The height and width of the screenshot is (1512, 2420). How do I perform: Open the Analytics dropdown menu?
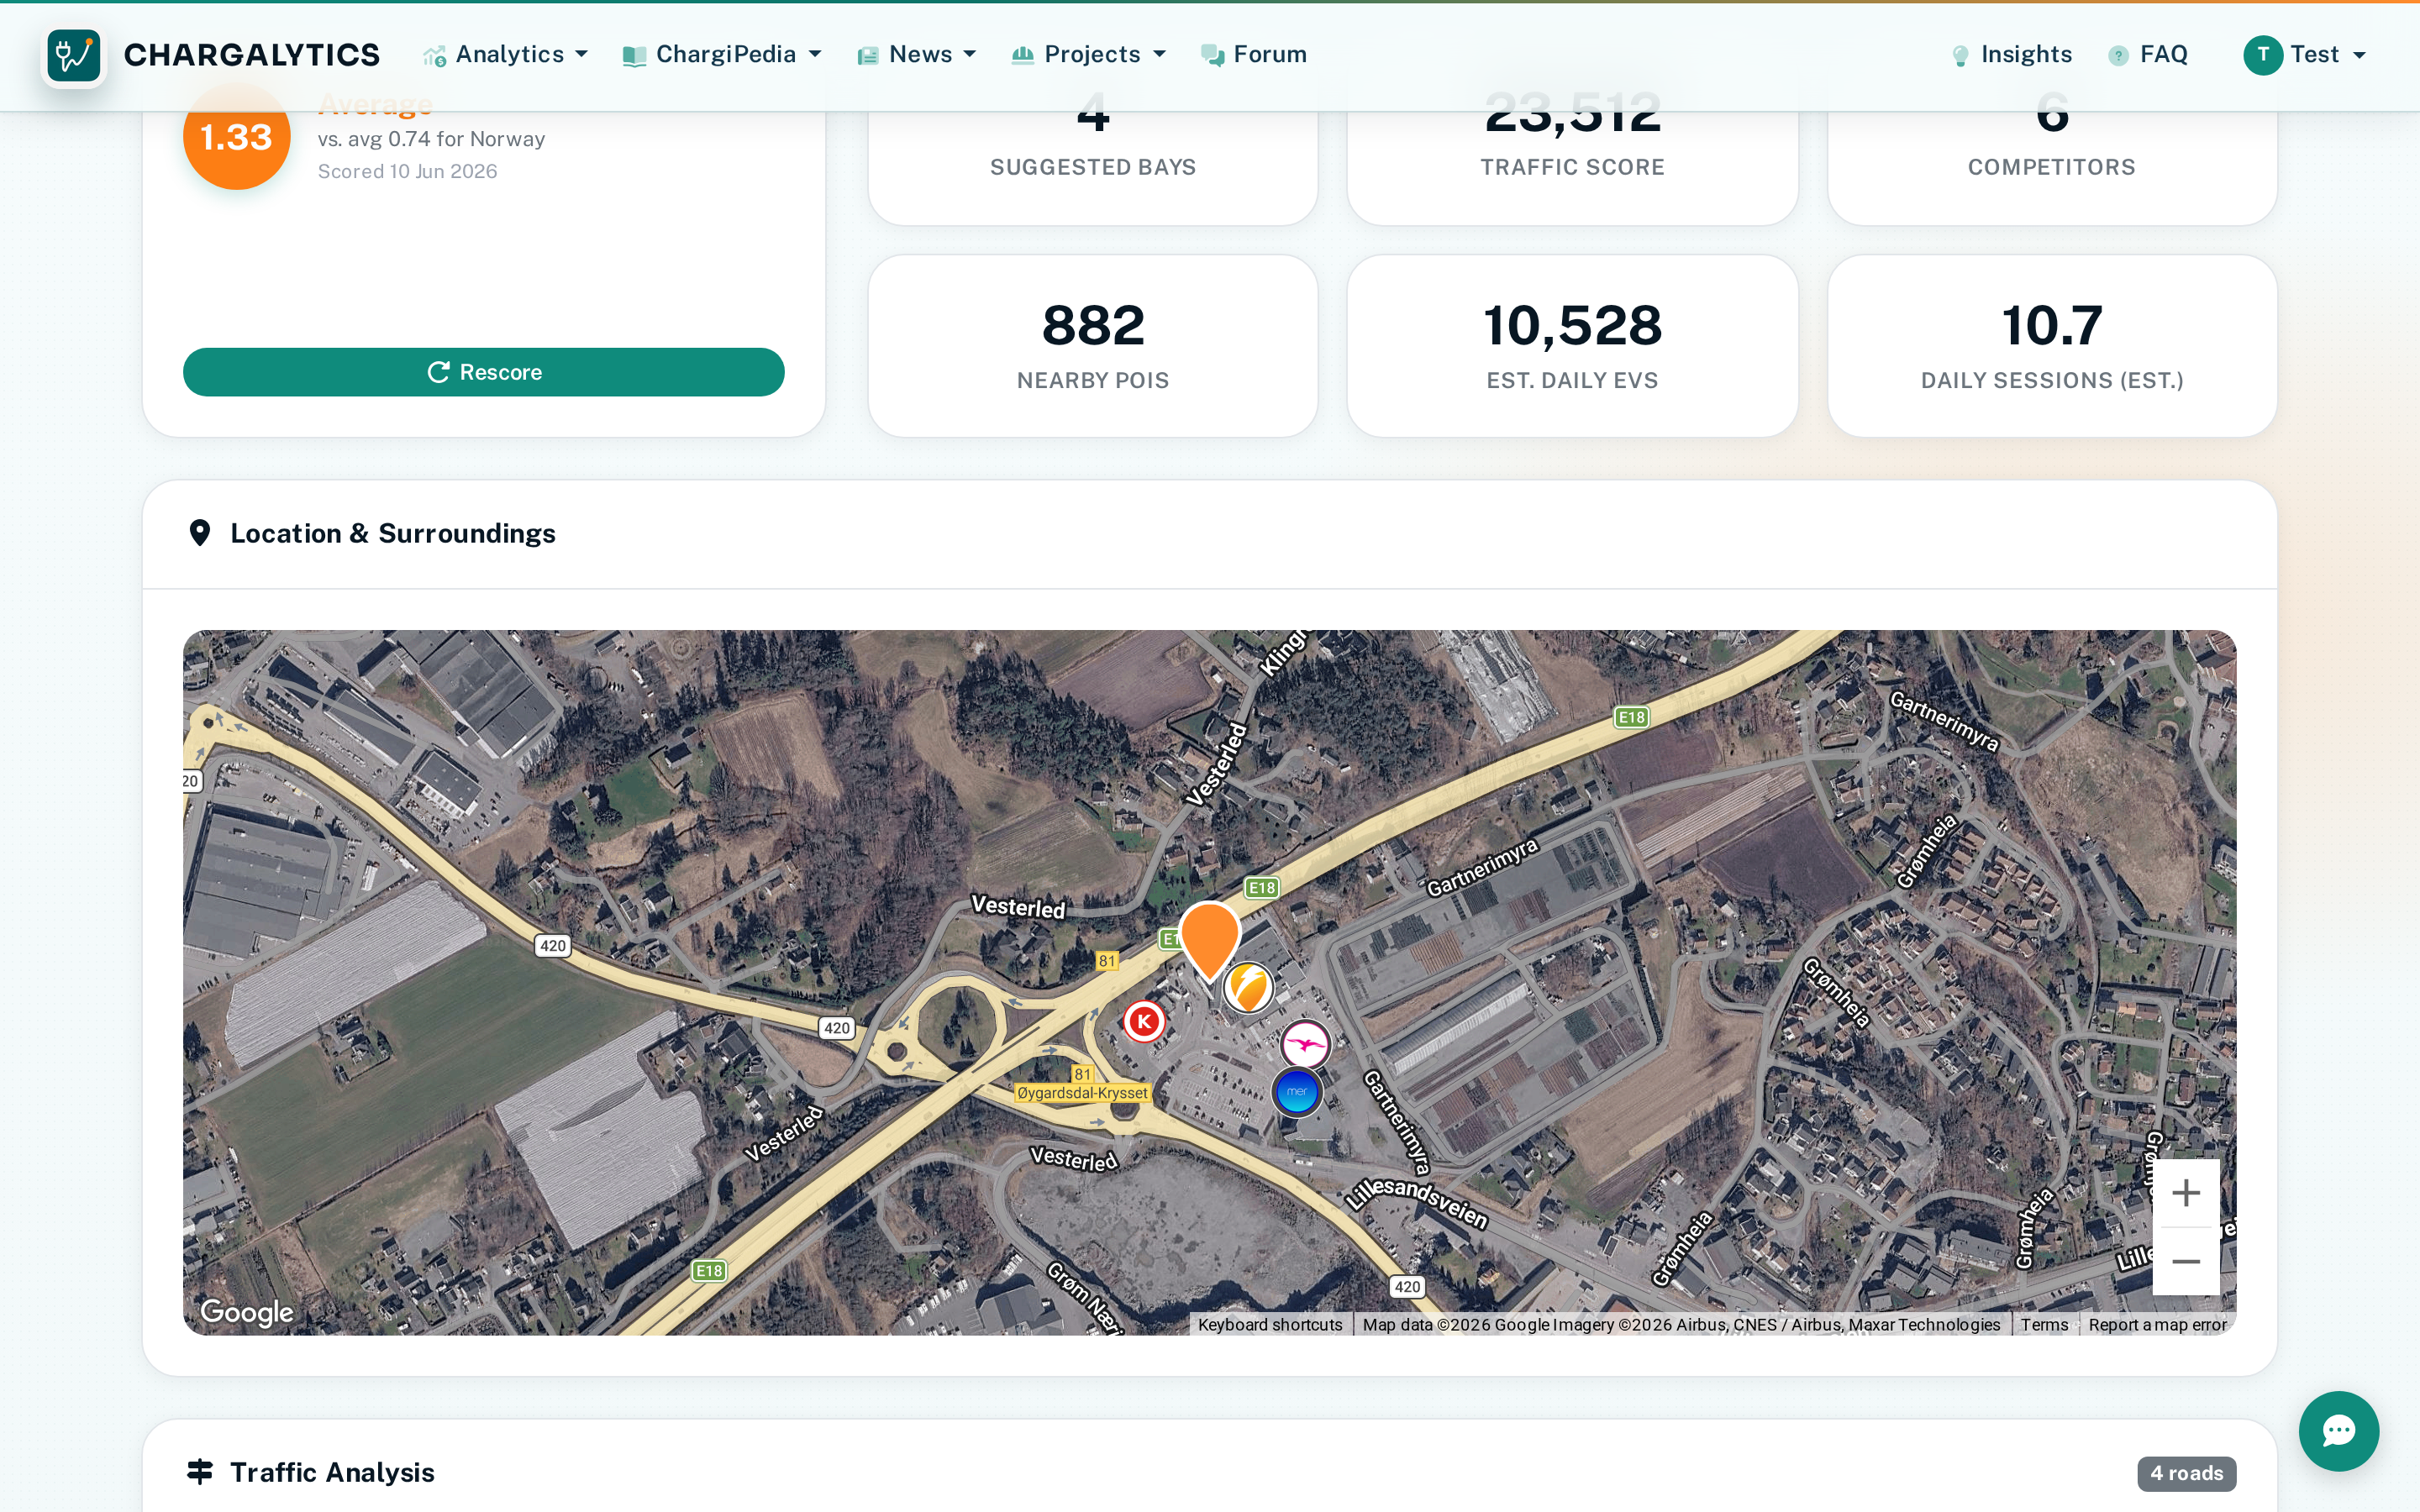(x=505, y=54)
